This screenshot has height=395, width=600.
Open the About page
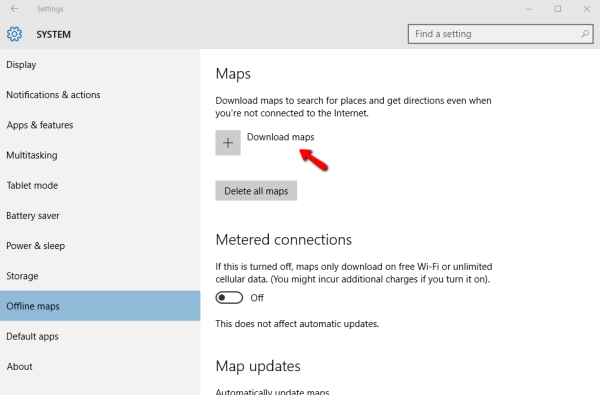pos(100,367)
